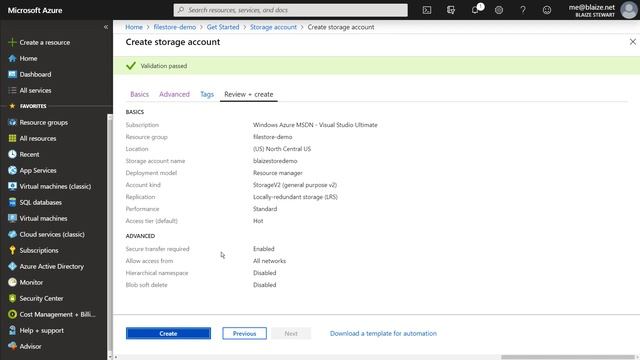This screenshot has height=360, width=640.
Task: Open Storage account breadcrumb link
Action: point(273,27)
